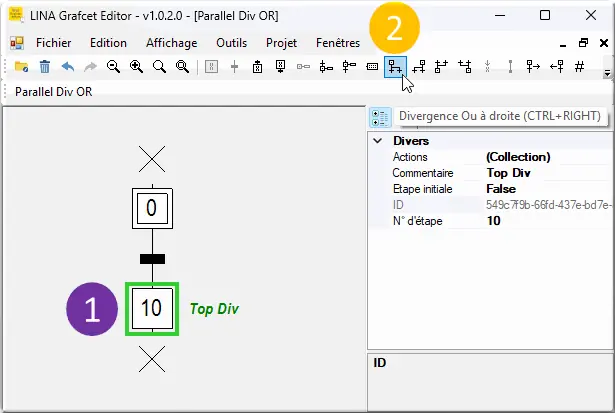Click the trash delete icon
Viewport: 615px width, 413px height.
click(45, 67)
